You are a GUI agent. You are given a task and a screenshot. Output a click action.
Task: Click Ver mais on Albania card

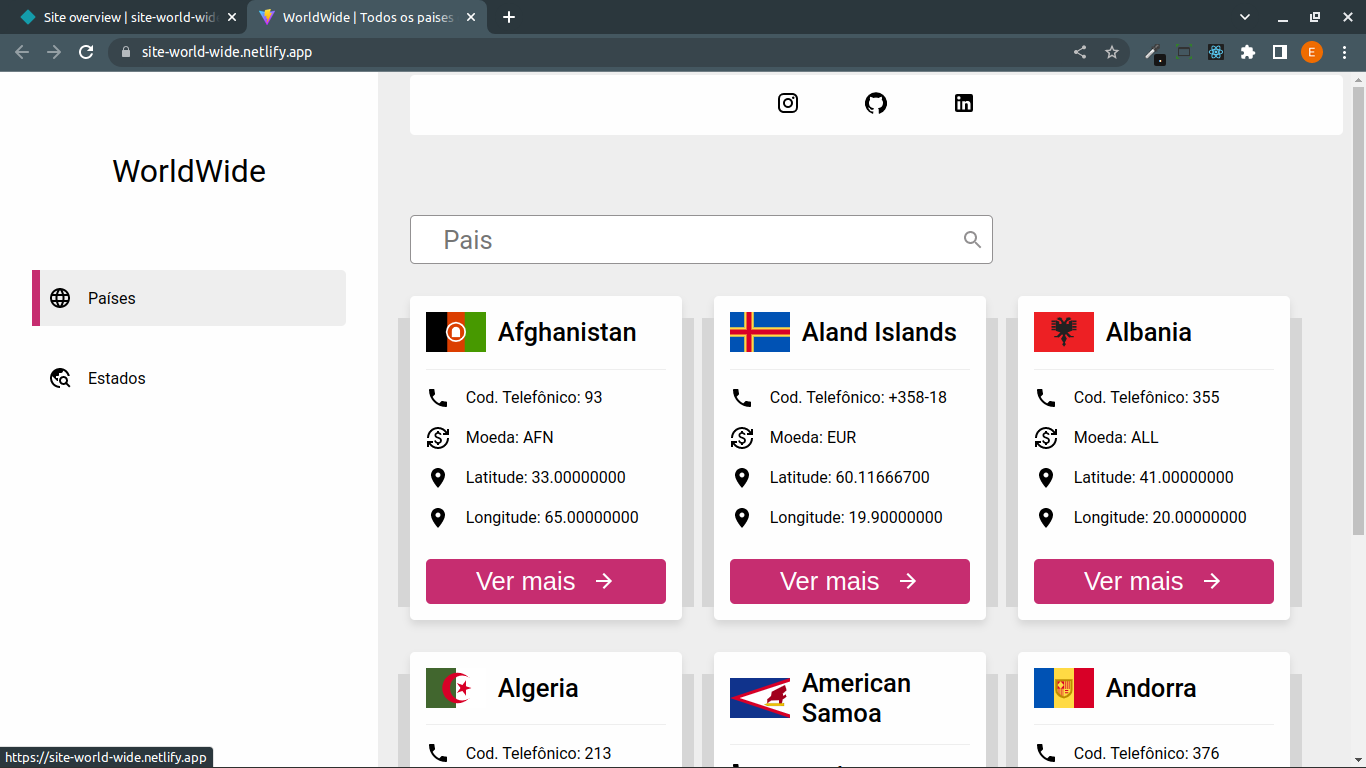[1154, 581]
